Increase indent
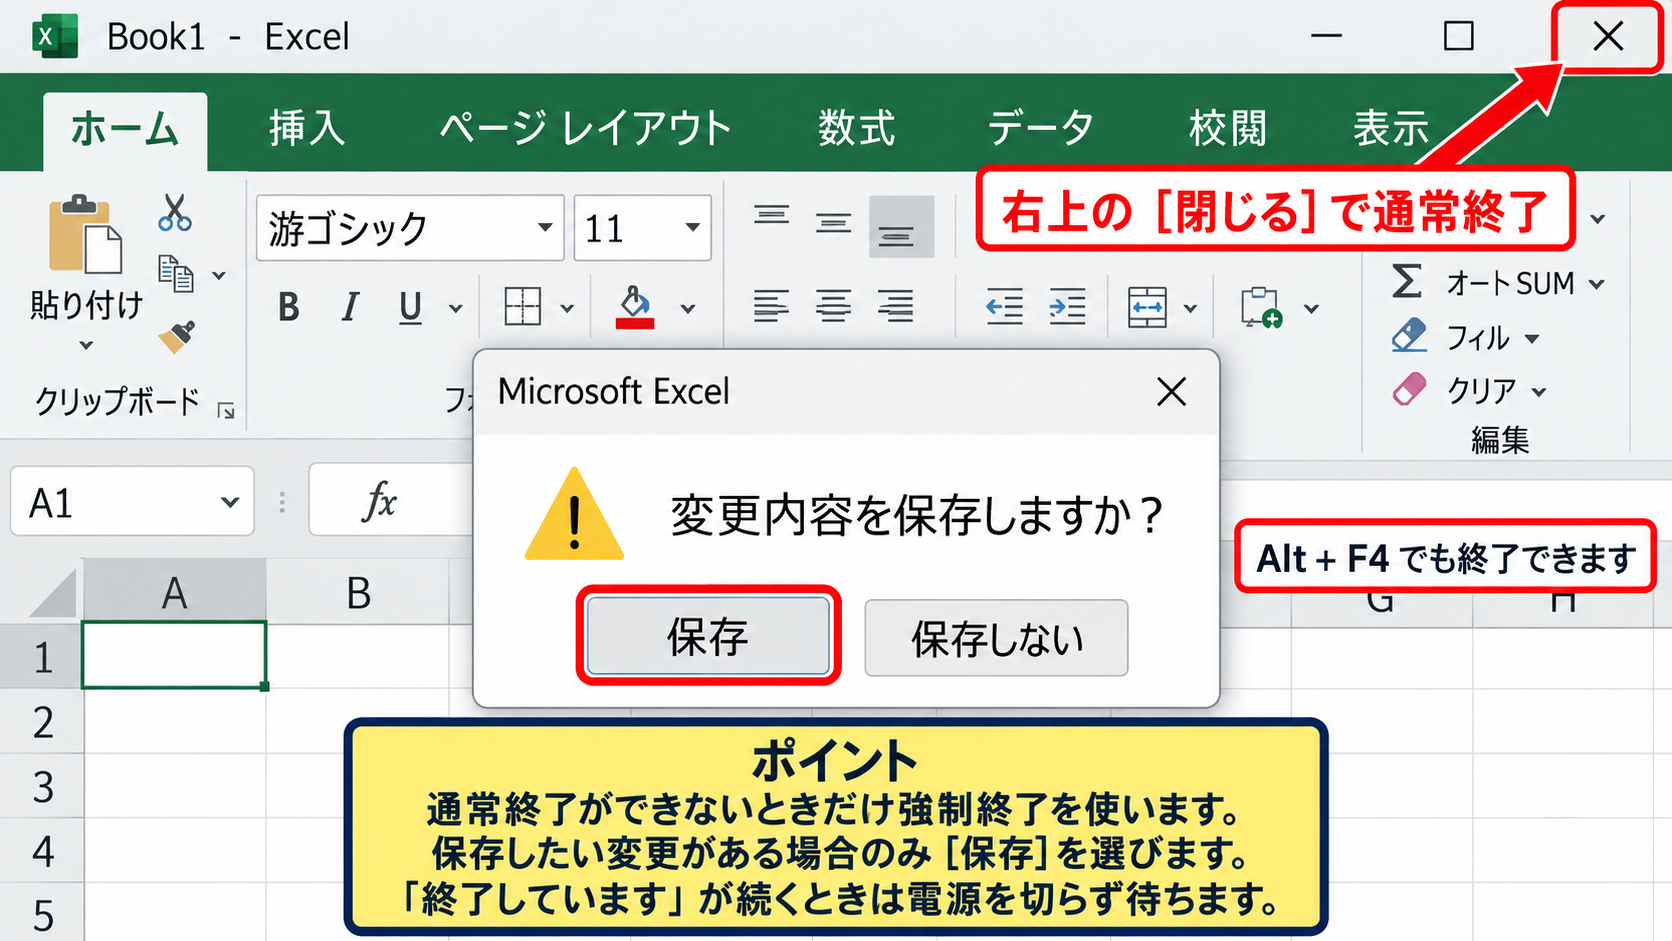 point(1067,306)
